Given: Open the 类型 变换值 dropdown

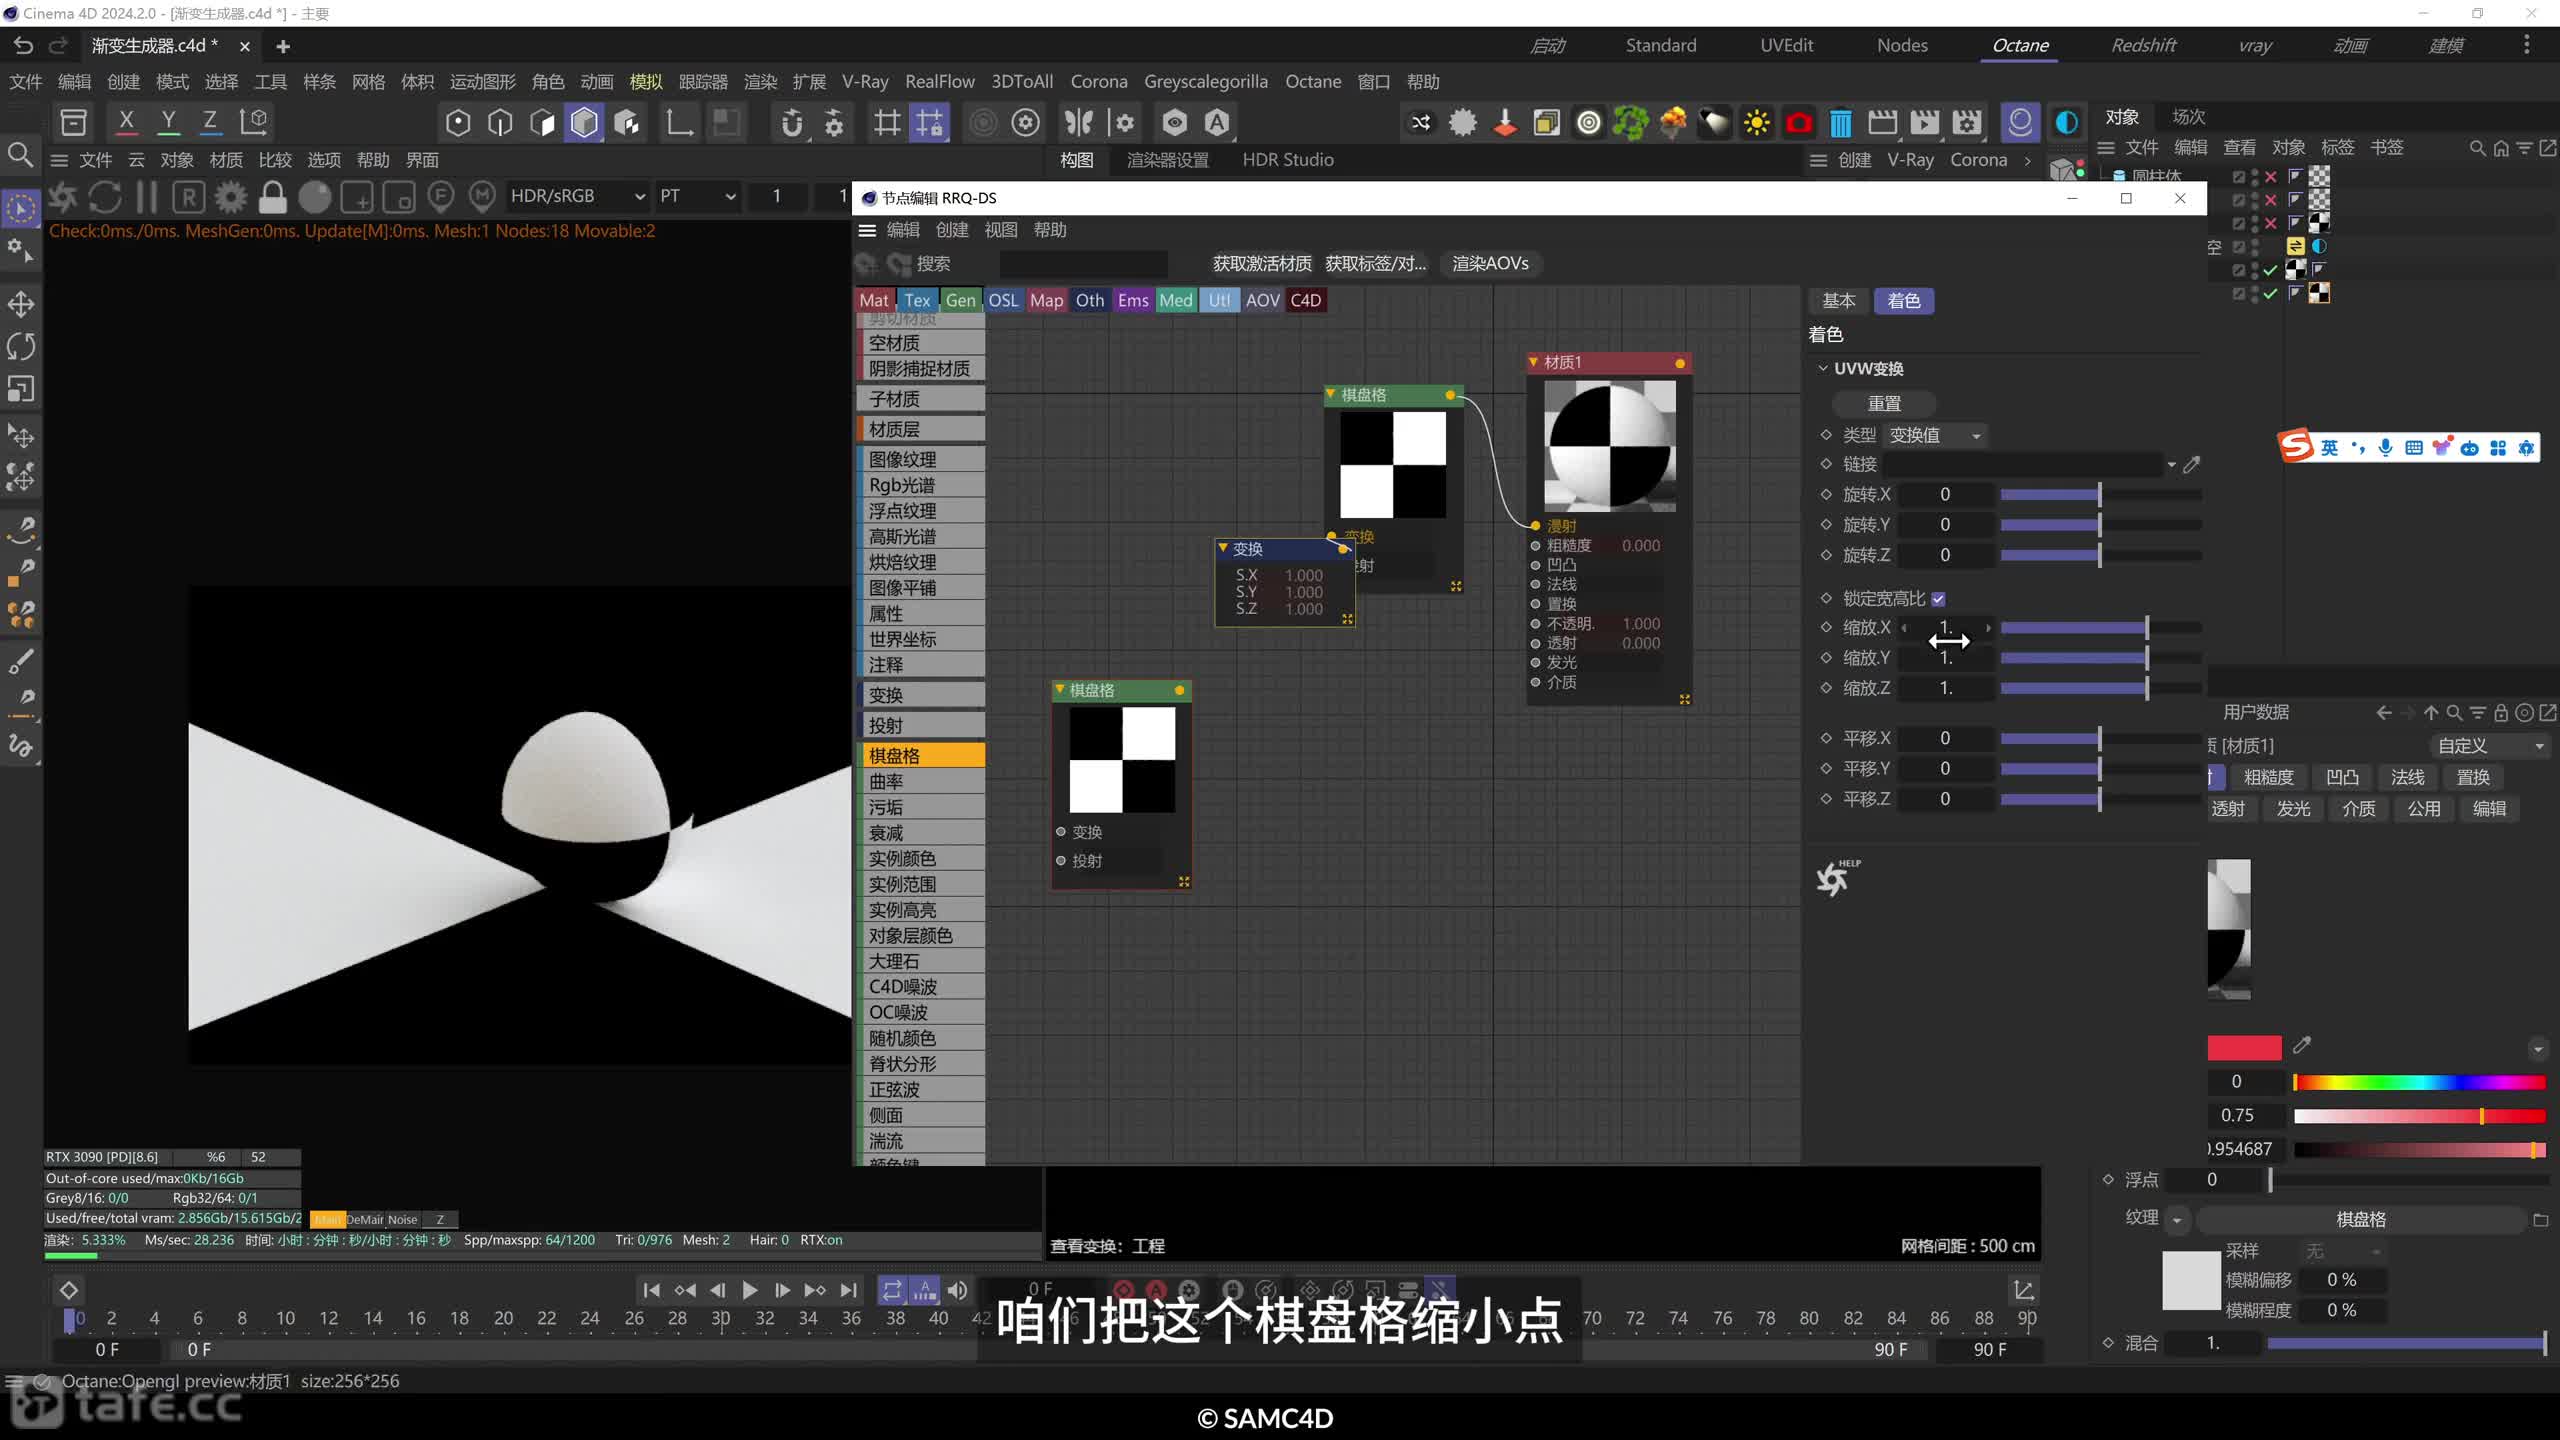Looking at the screenshot, I should (x=1934, y=435).
